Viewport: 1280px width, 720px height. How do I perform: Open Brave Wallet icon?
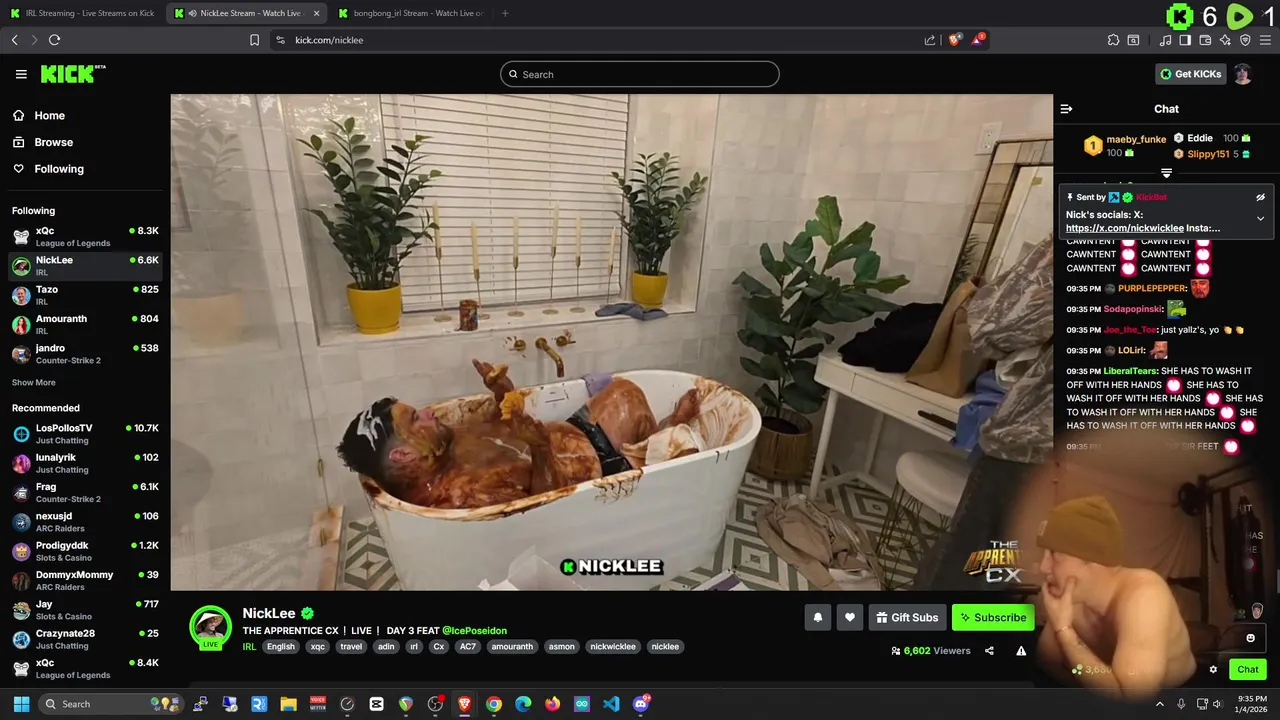(x=1205, y=40)
